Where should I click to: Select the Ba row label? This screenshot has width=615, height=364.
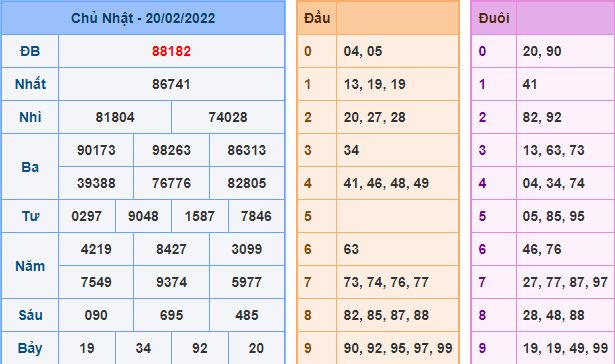(x=30, y=167)
